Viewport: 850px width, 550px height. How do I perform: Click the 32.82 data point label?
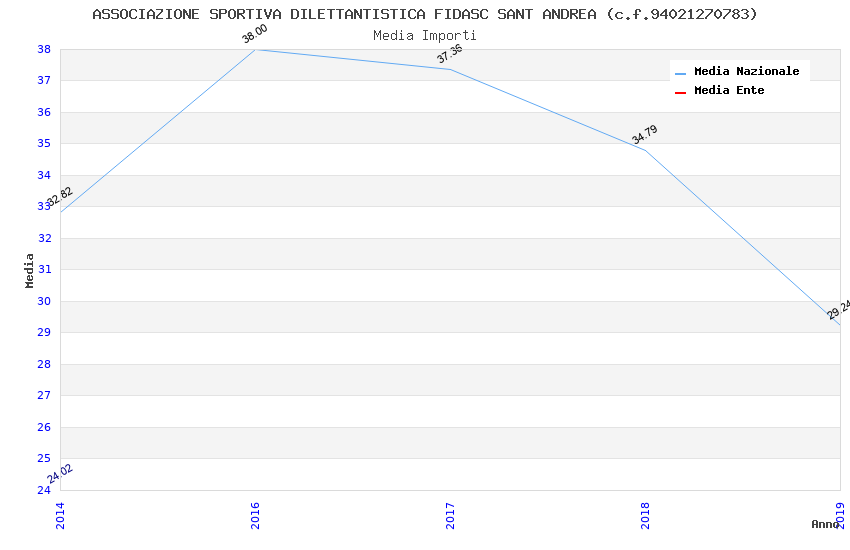point(60,197)
